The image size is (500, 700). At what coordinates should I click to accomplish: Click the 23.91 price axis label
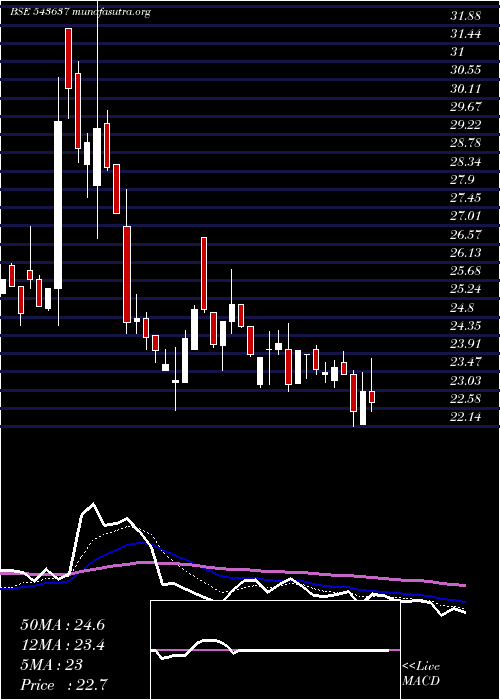pos(466,344)
